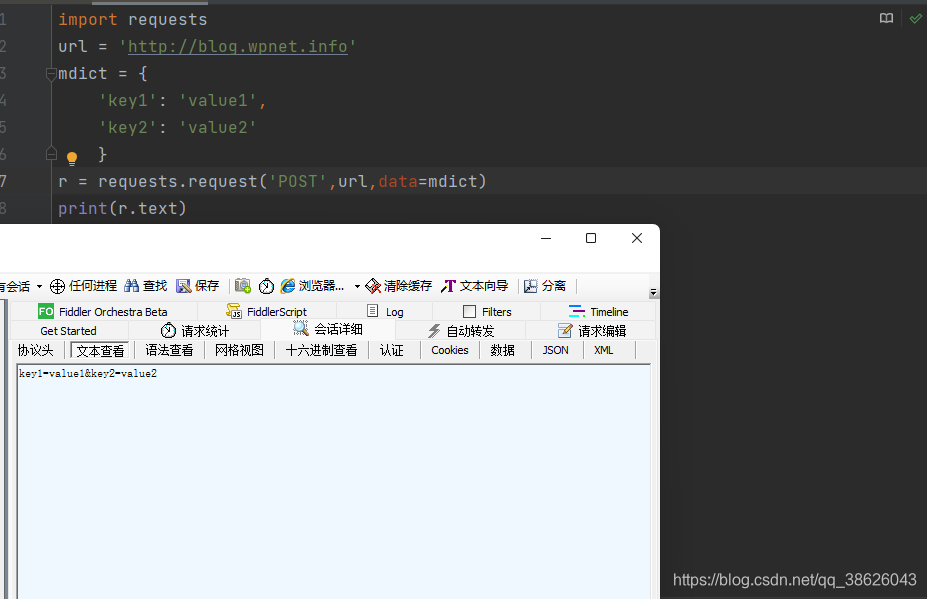Image resolution: width=927 pixels, height=599 pixels.
Task: Select 会话详细 inspectors tab
Action: click(x=328, y=329)
